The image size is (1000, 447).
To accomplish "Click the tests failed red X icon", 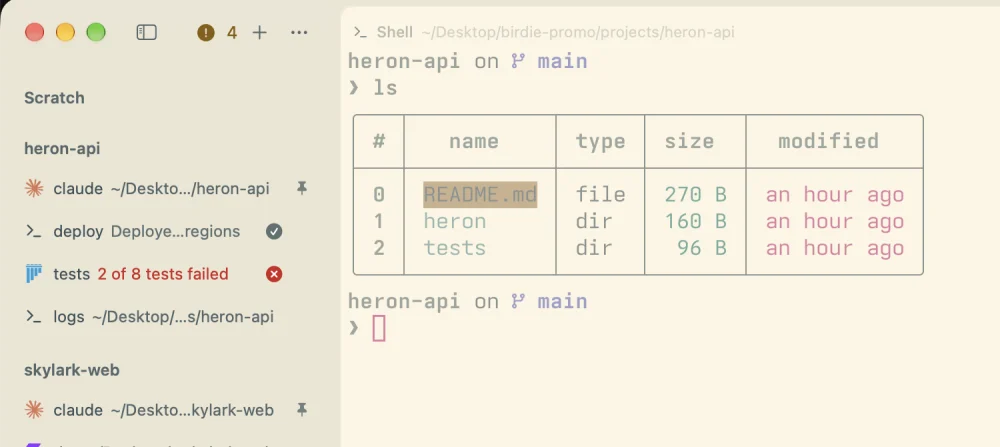I will tap(274, 274).
